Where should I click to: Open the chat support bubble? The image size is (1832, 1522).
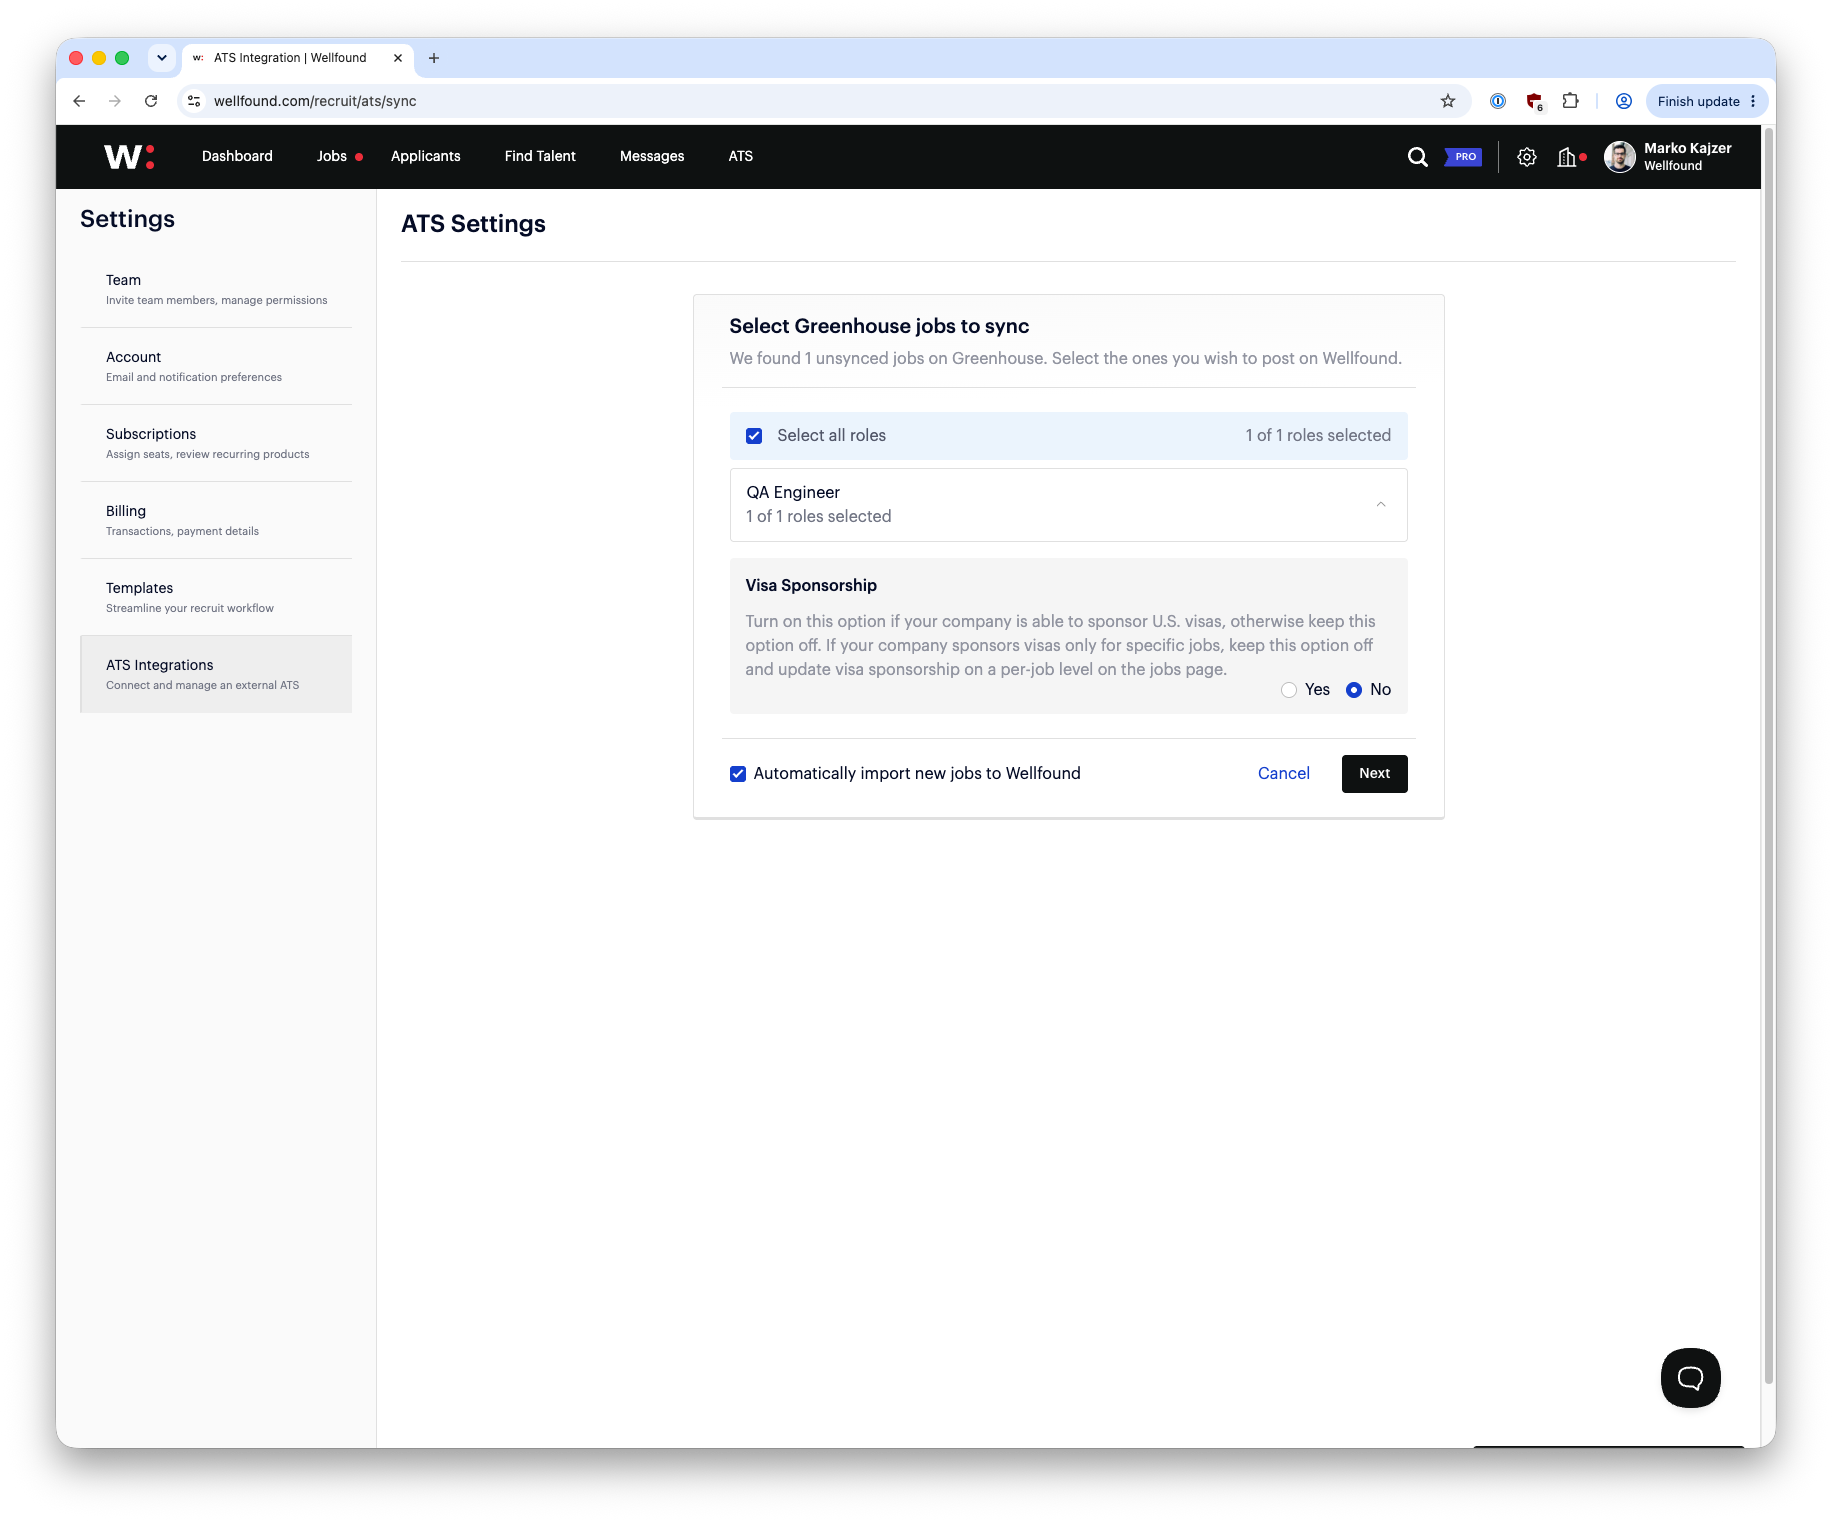(1690, 1378)
